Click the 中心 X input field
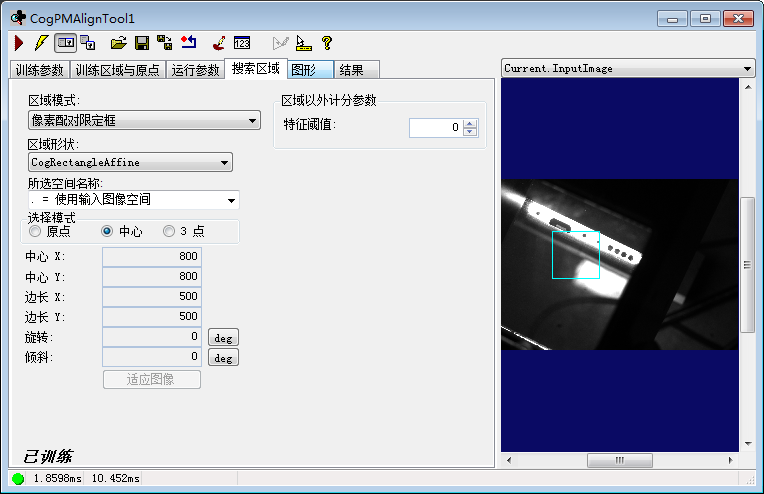764x494 pixels. pyautogui.click(x=152, y=257)
